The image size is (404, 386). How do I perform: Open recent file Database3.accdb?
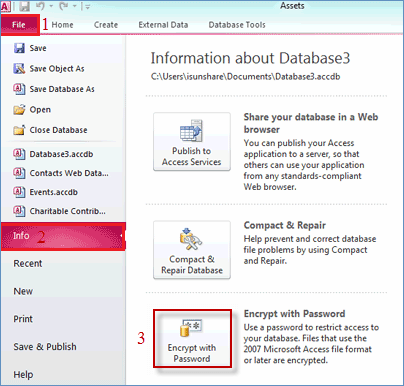(x=61, y=154)
